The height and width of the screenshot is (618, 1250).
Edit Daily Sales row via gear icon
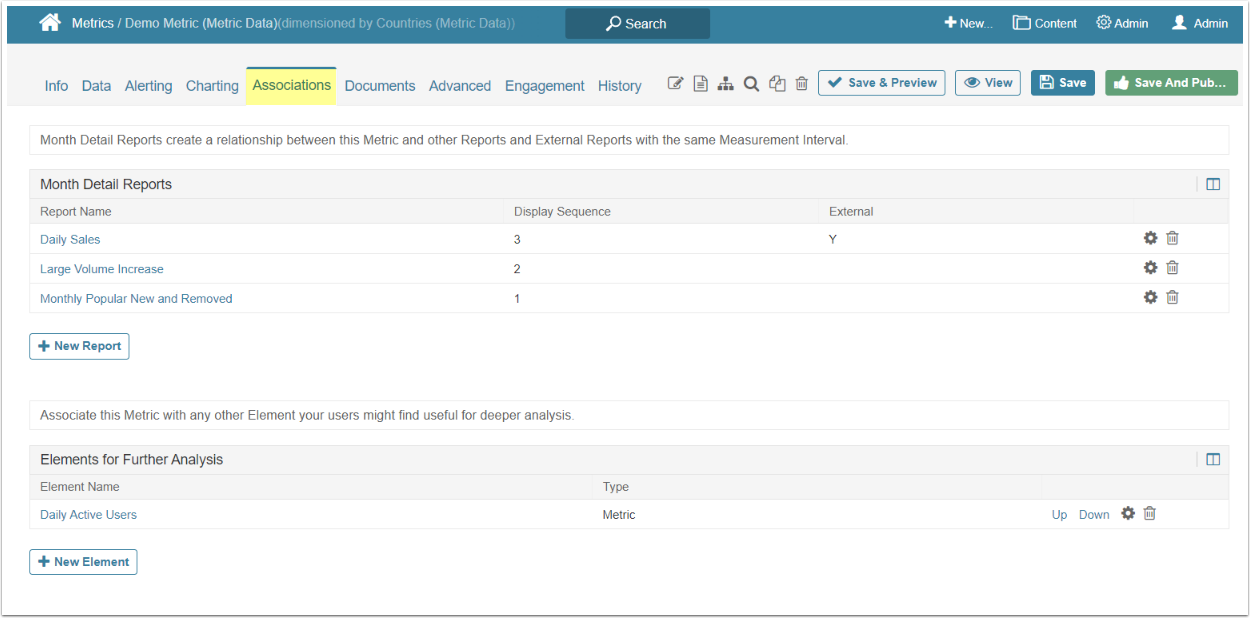pos(1150,238)
